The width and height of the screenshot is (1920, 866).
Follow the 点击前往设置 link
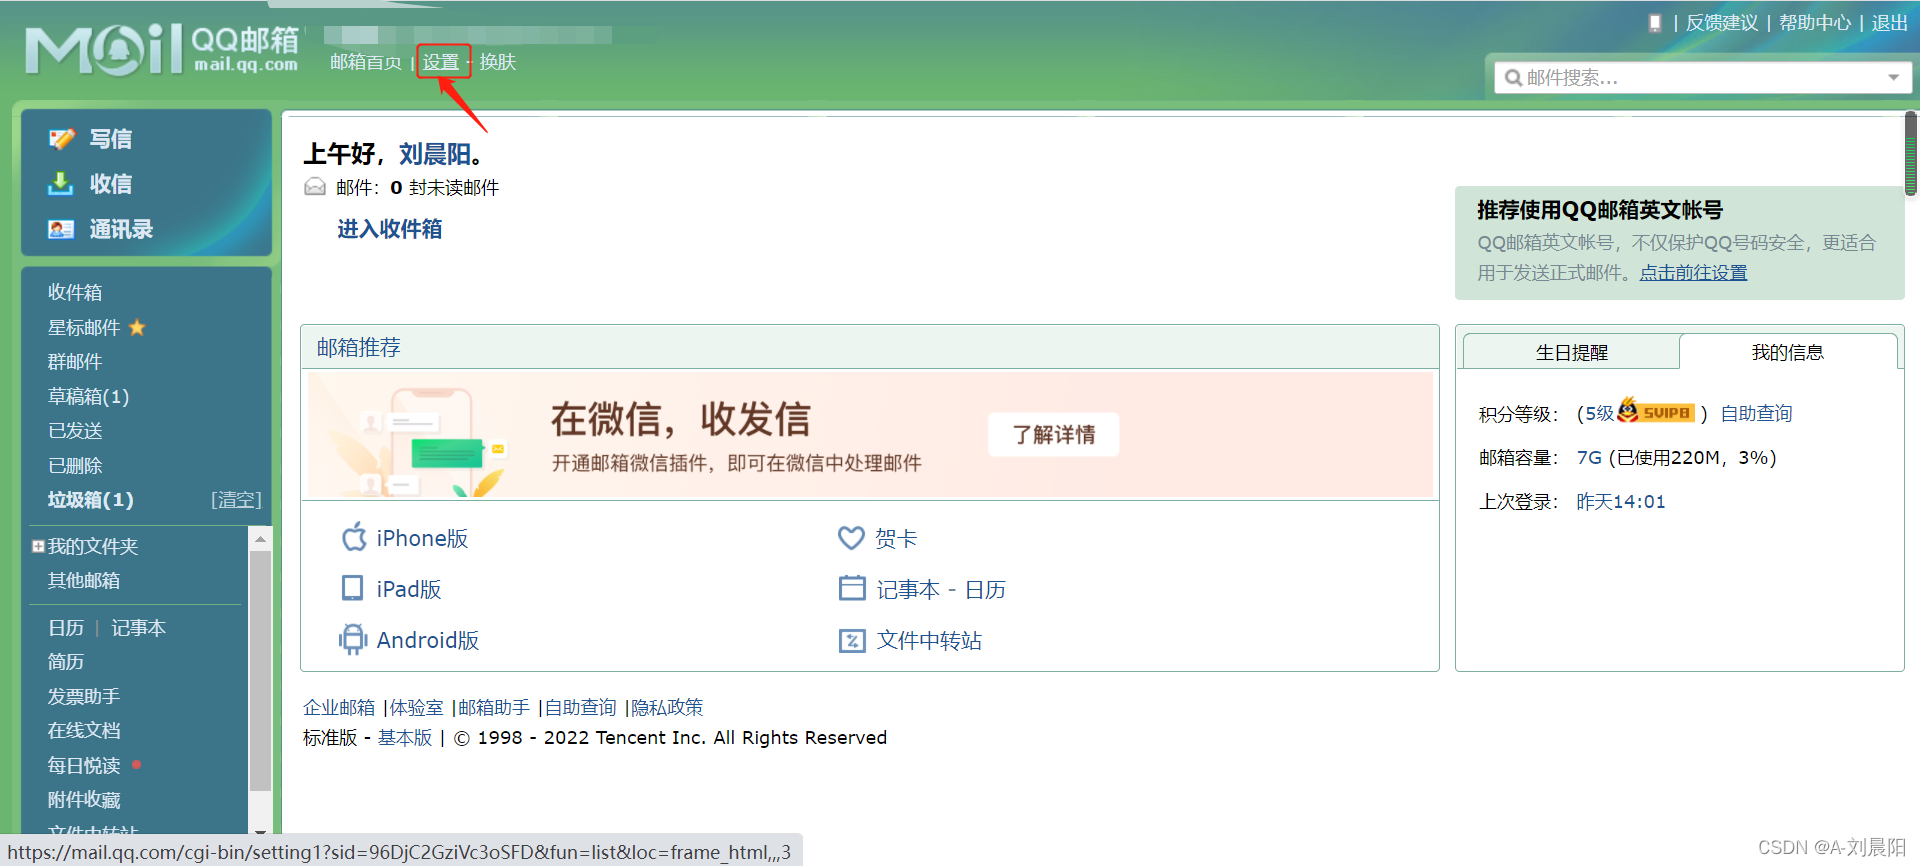[1693, 272]
